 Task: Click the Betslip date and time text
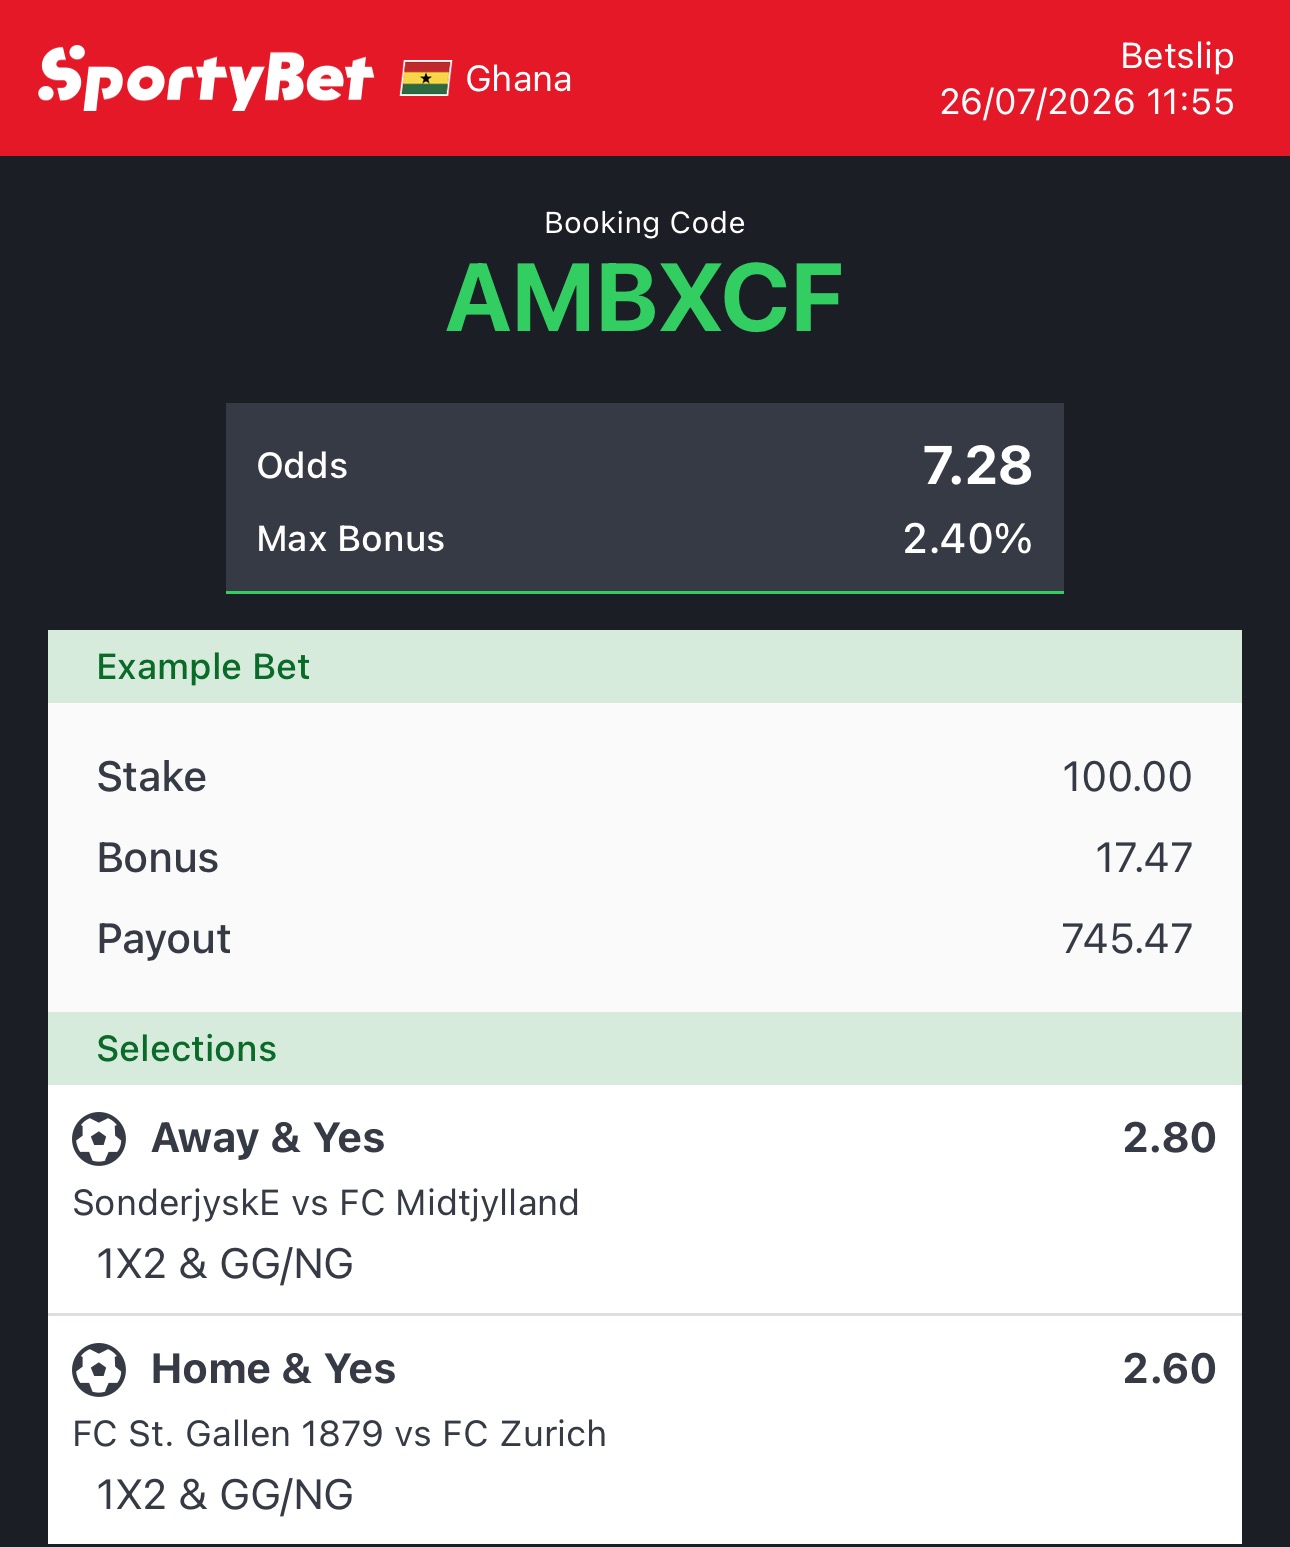1087,102
